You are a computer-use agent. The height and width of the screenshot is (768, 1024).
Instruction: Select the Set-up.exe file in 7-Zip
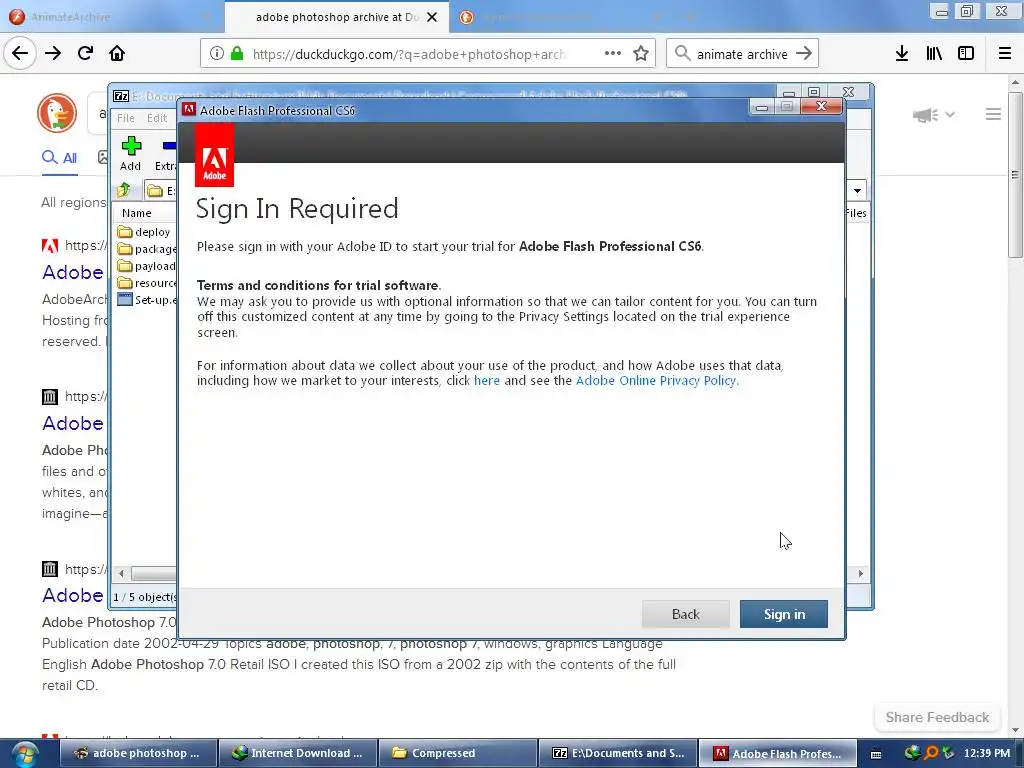(146, 300)
